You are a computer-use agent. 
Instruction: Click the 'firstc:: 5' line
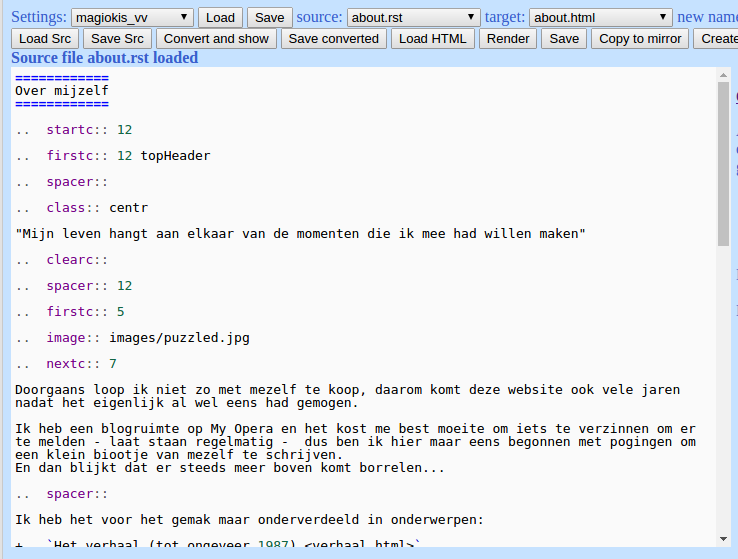(70, 312)
